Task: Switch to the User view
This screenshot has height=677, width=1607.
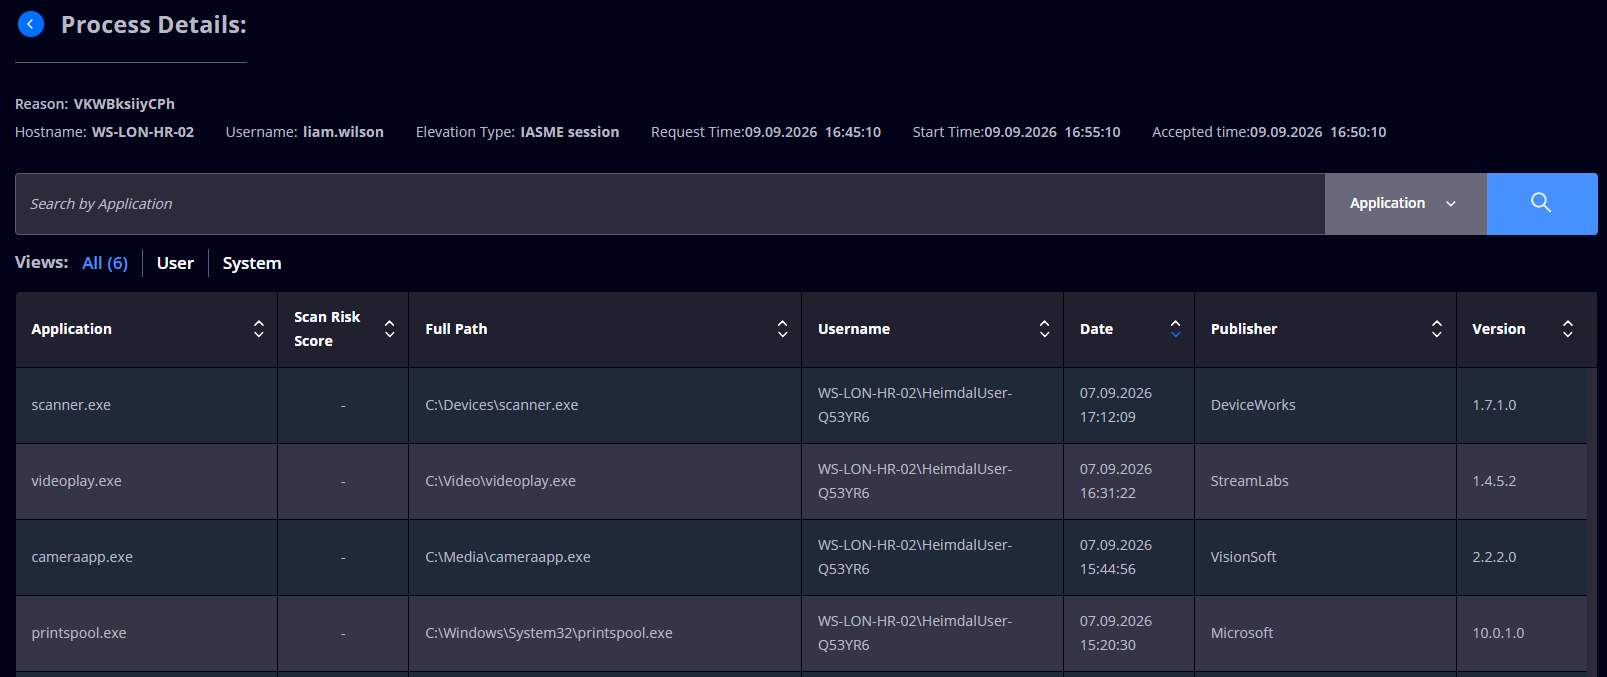Action: (175, 263)
